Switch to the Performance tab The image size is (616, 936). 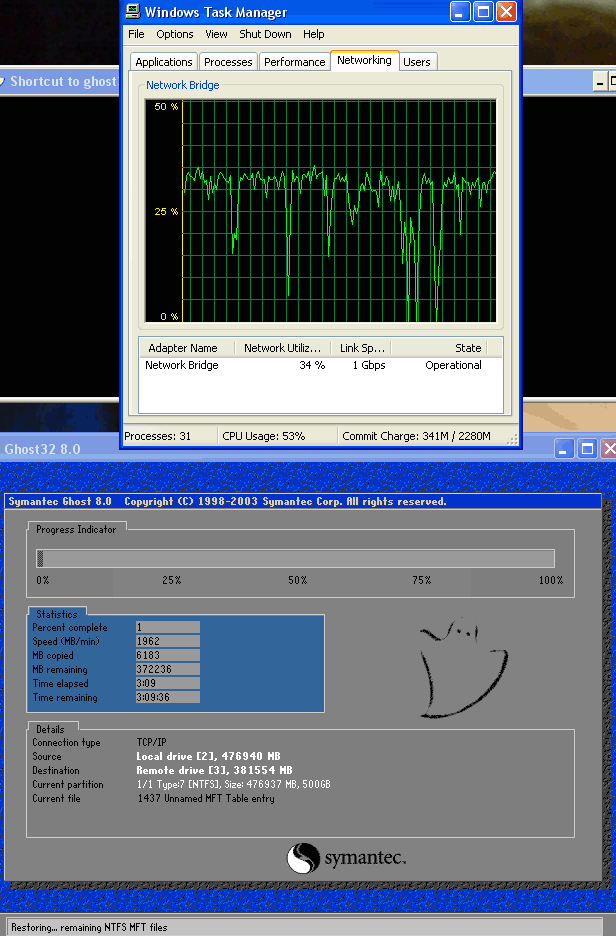pyautogui.click(x=294, y=62)
